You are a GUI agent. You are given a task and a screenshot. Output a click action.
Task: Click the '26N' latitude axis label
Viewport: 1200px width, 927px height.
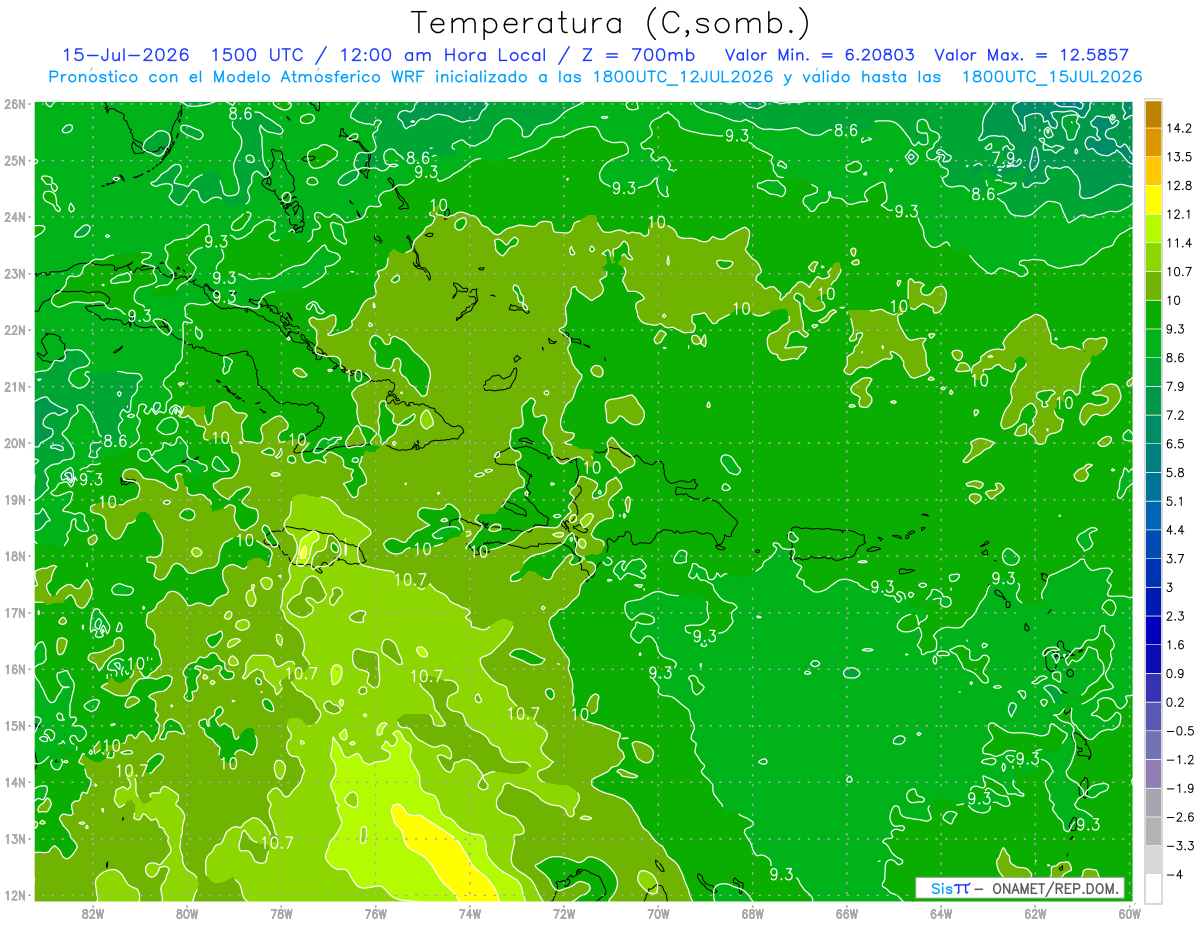(x=14, y=103)
